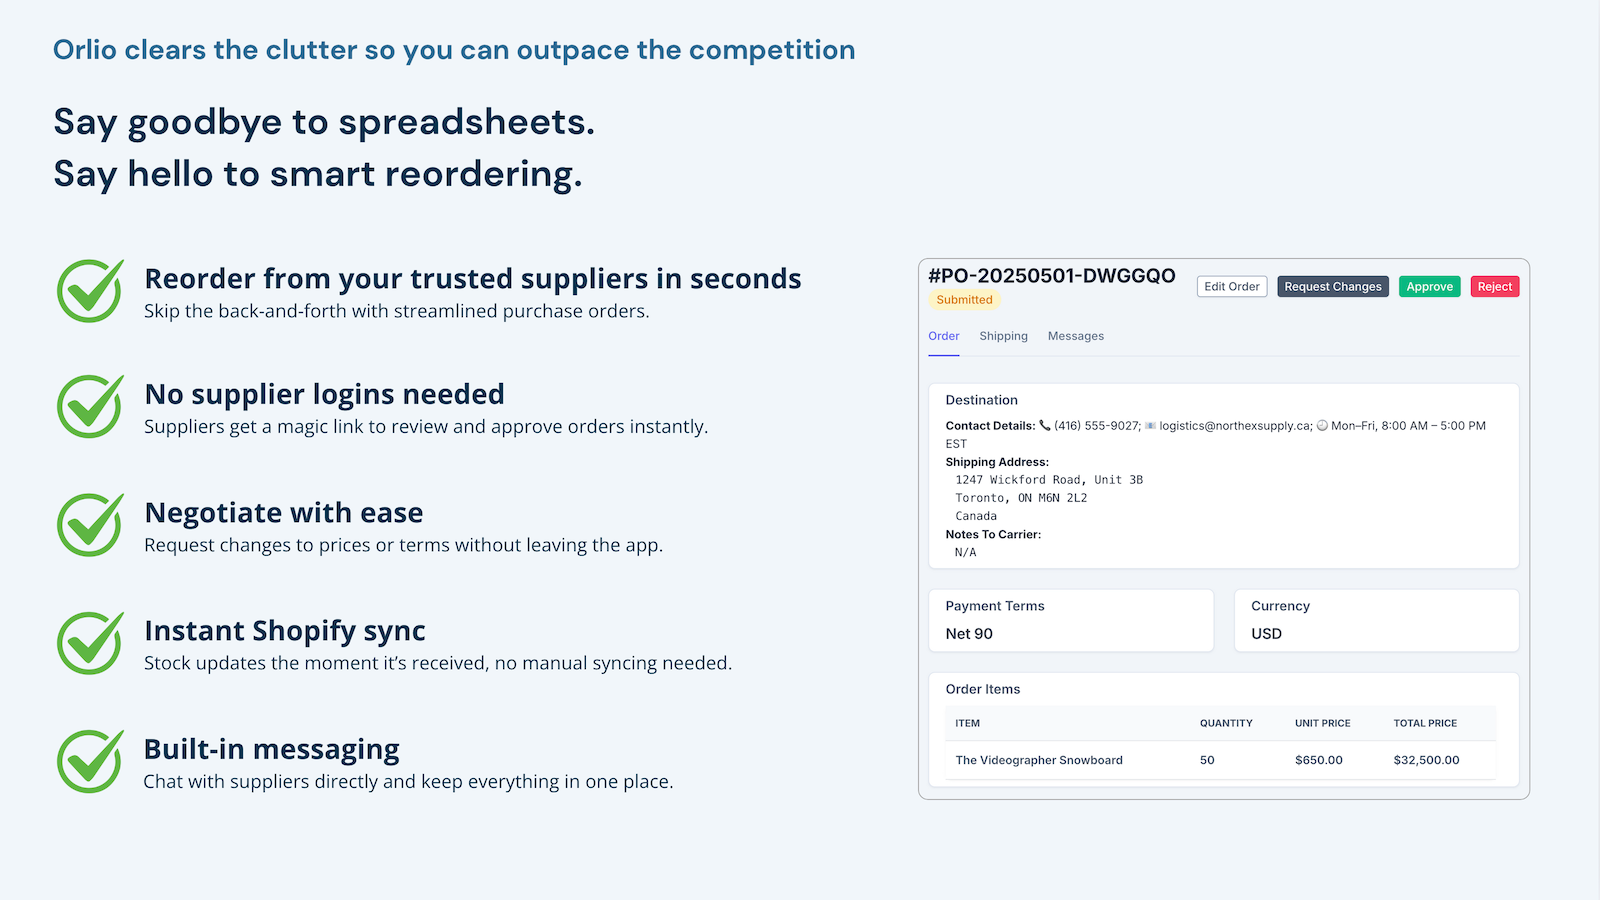
Task: Click the checkmark icon for Instant Shopify sync
Action: pos(90,643)
